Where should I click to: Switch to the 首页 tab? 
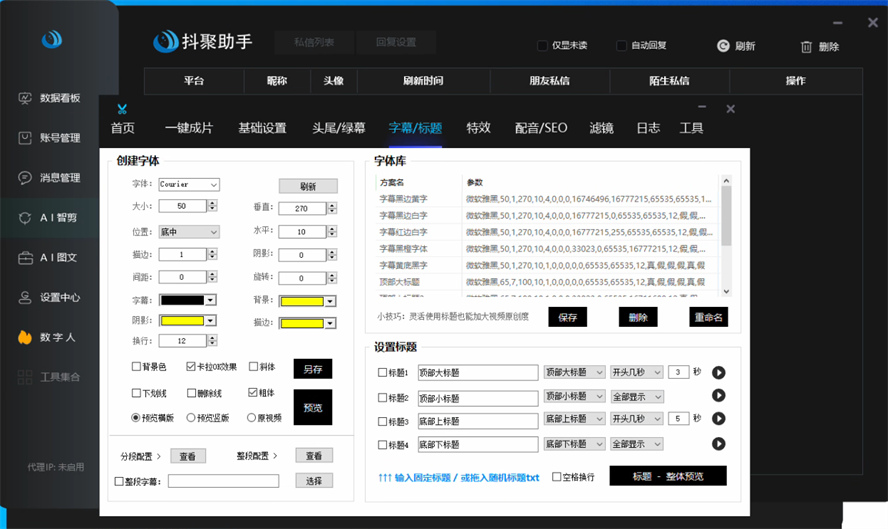click(123, 128)
